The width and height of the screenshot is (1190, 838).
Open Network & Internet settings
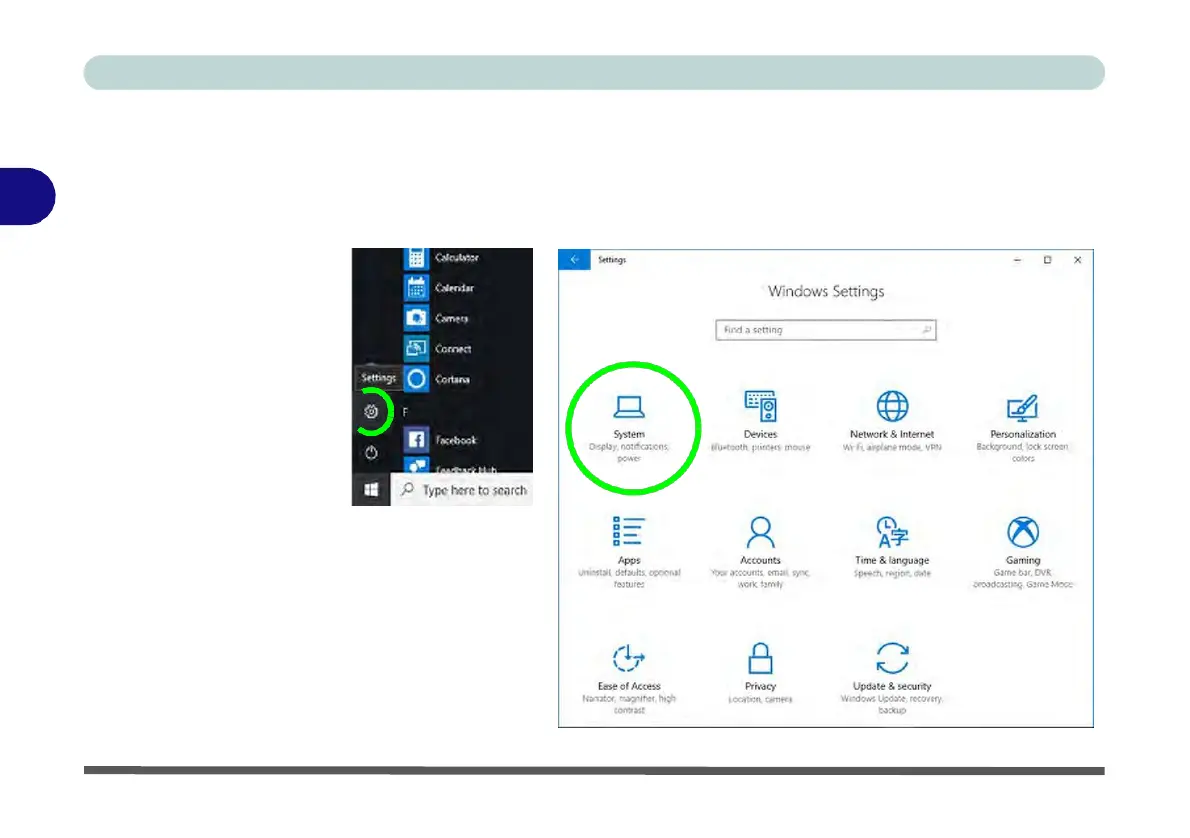[x=892, y=422]
